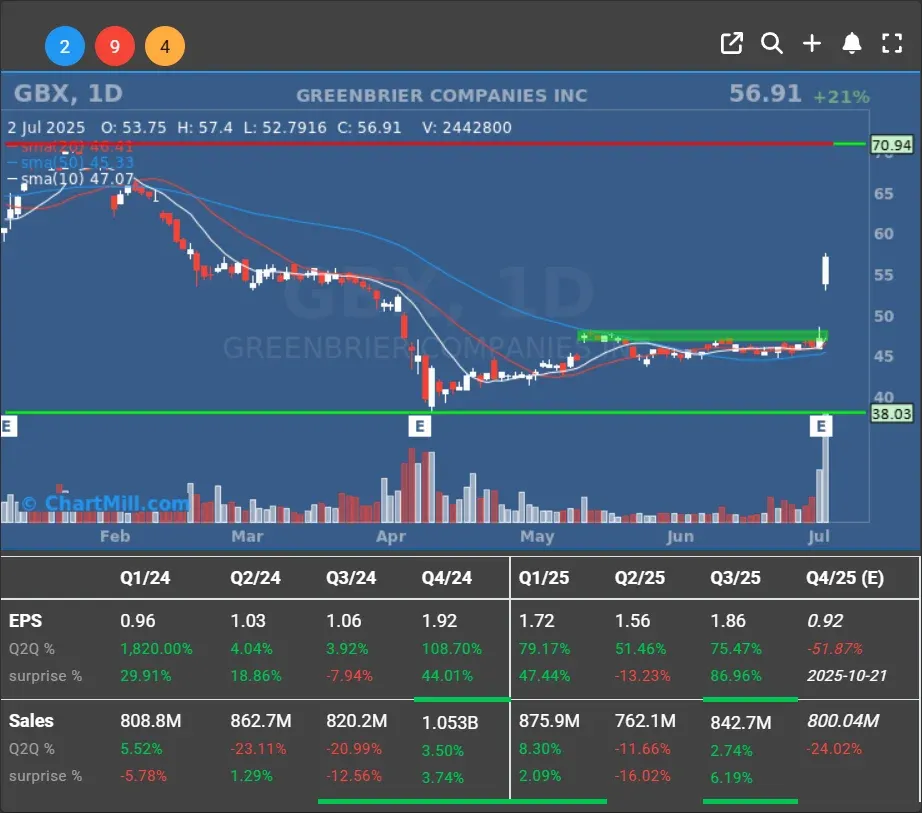Click the +21% change value
Screen dimensions: 922x813
(841, 96)
